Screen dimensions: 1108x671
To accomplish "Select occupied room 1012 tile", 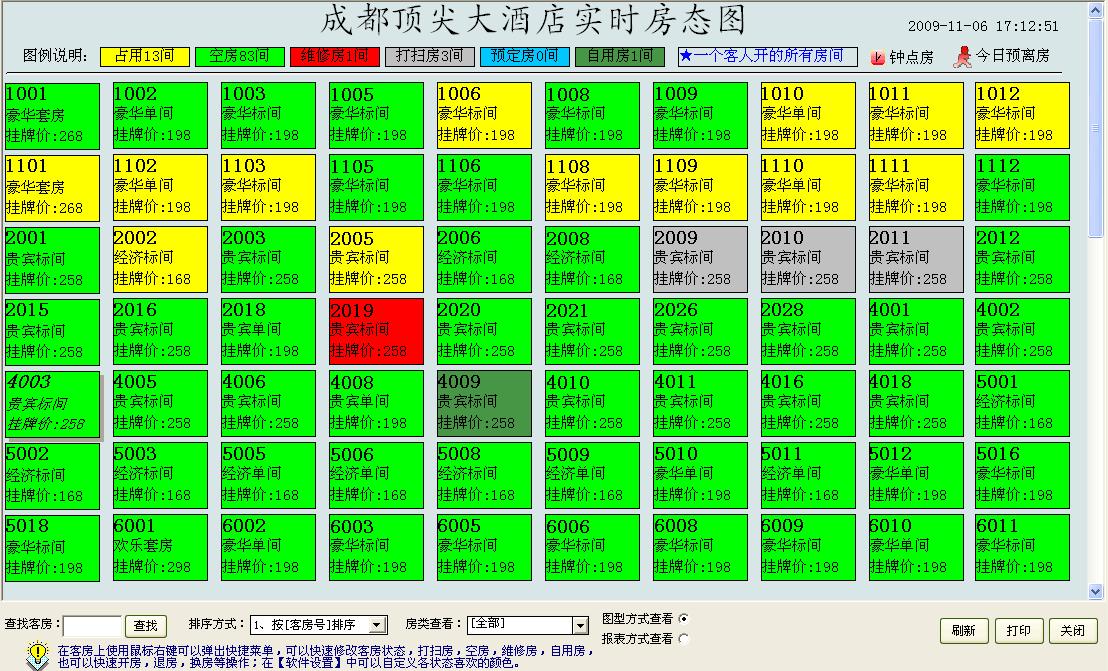I will pyautogui.click(x=1022, y=116).
